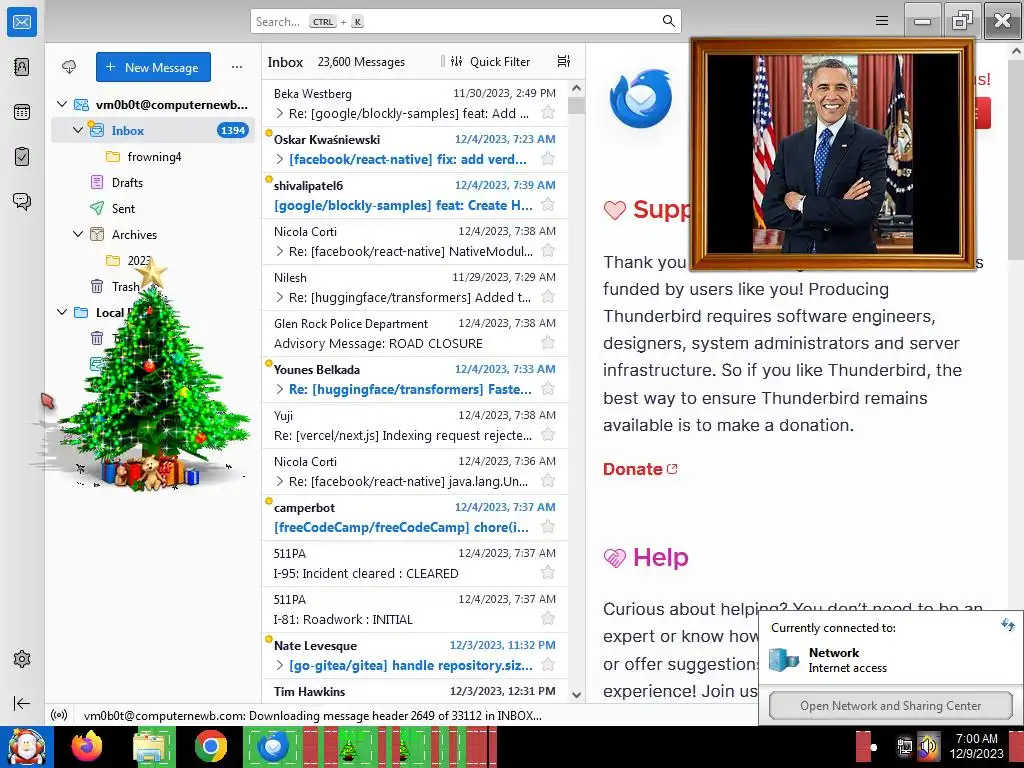Compose with the New Message button

[153, 67]
